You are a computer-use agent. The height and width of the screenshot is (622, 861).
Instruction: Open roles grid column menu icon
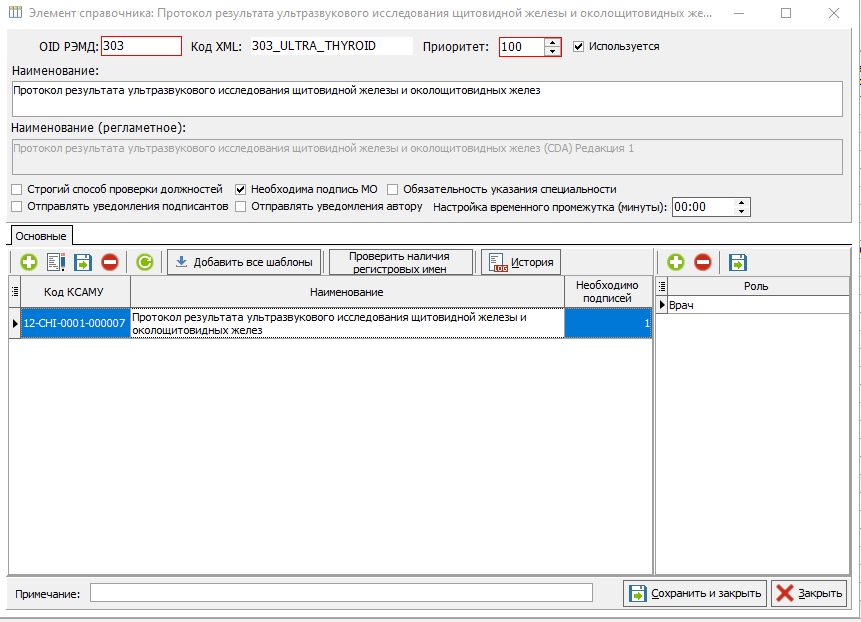(662, 286)
